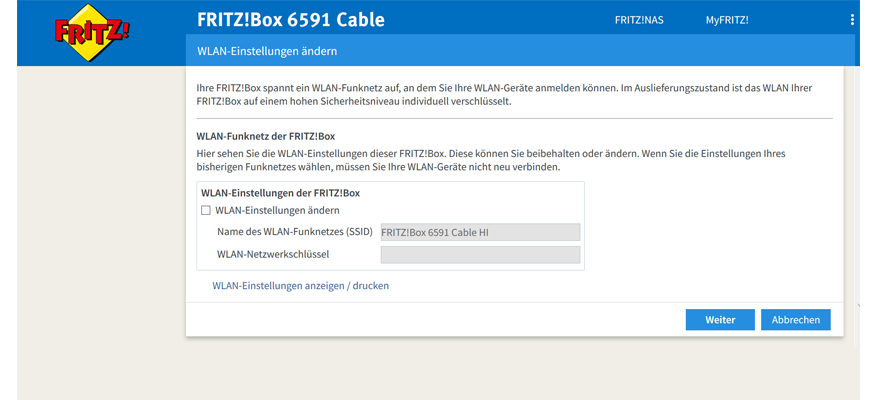Click the WLAN-Einstellungen der FRITZ!Box group heading
879x400 pixels.
280,193
